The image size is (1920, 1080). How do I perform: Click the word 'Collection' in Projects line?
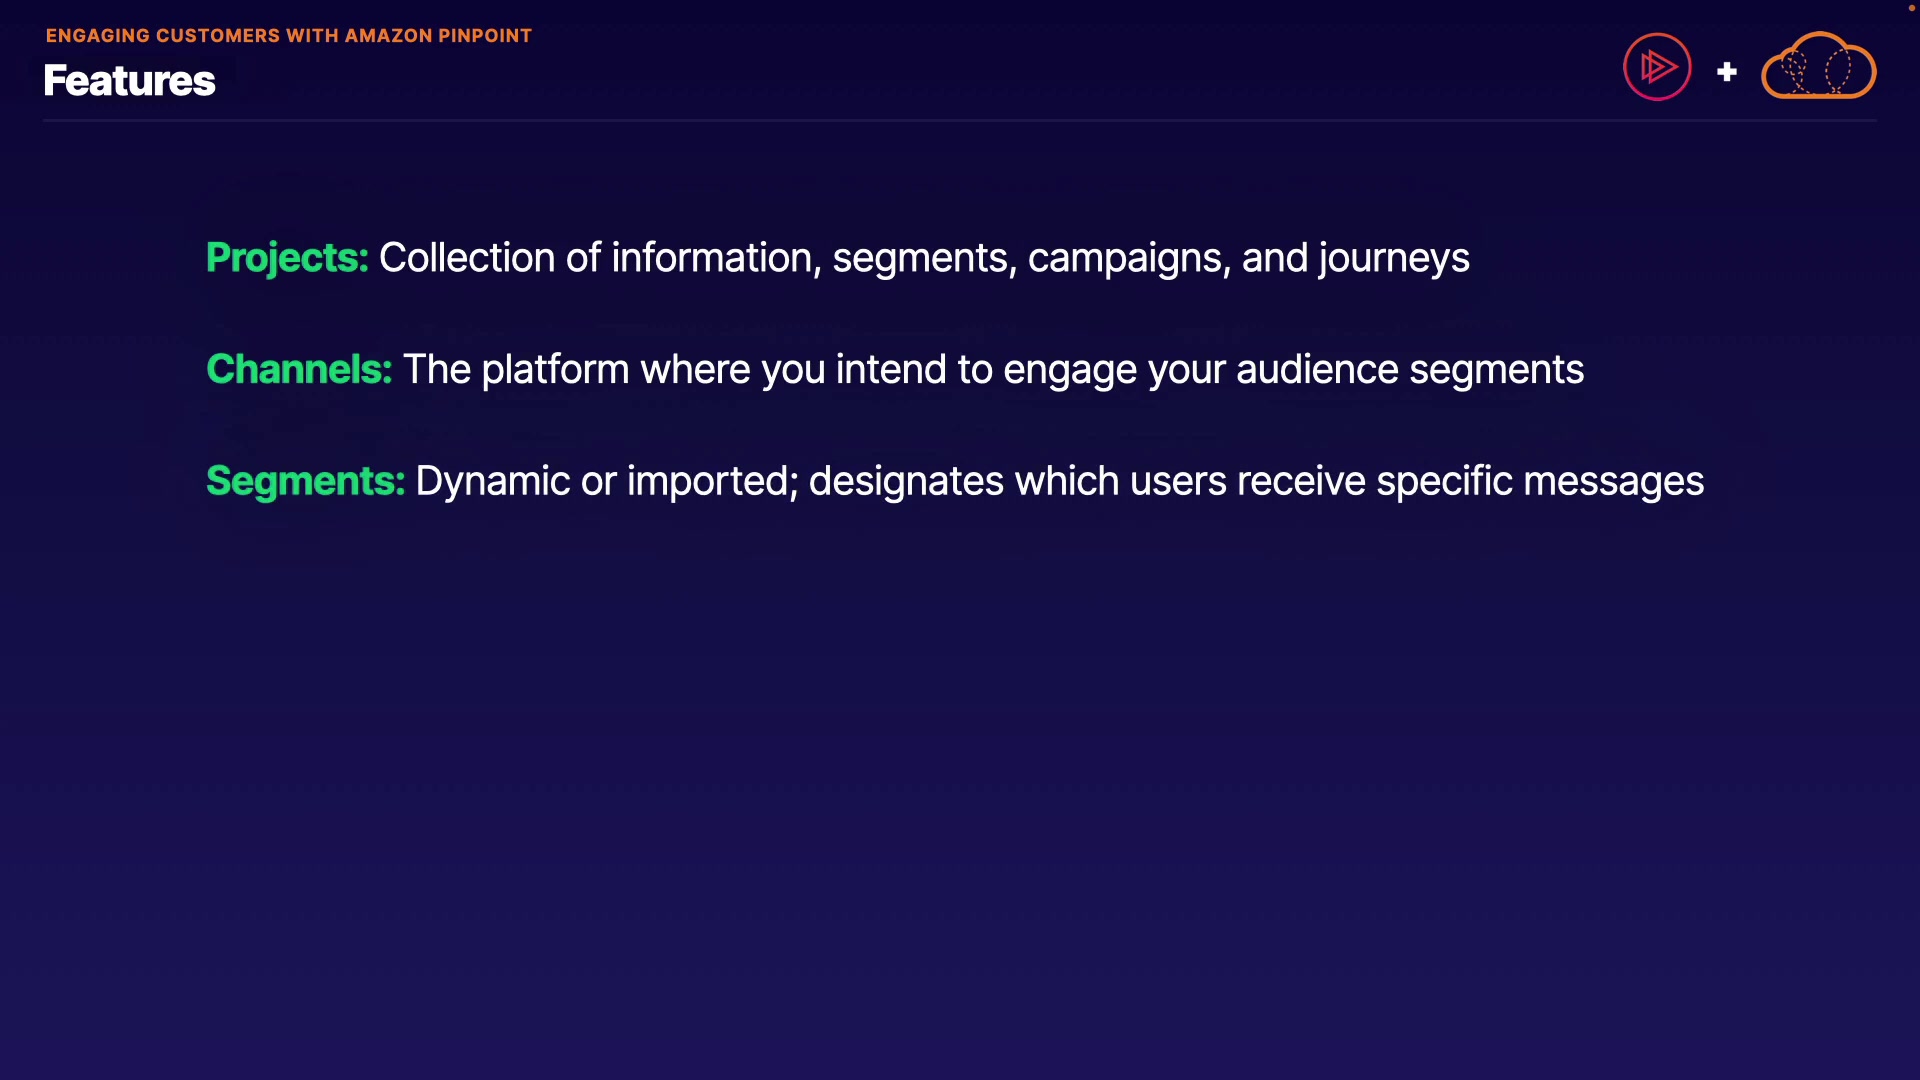pyautogui.click(x=467, y=258)
